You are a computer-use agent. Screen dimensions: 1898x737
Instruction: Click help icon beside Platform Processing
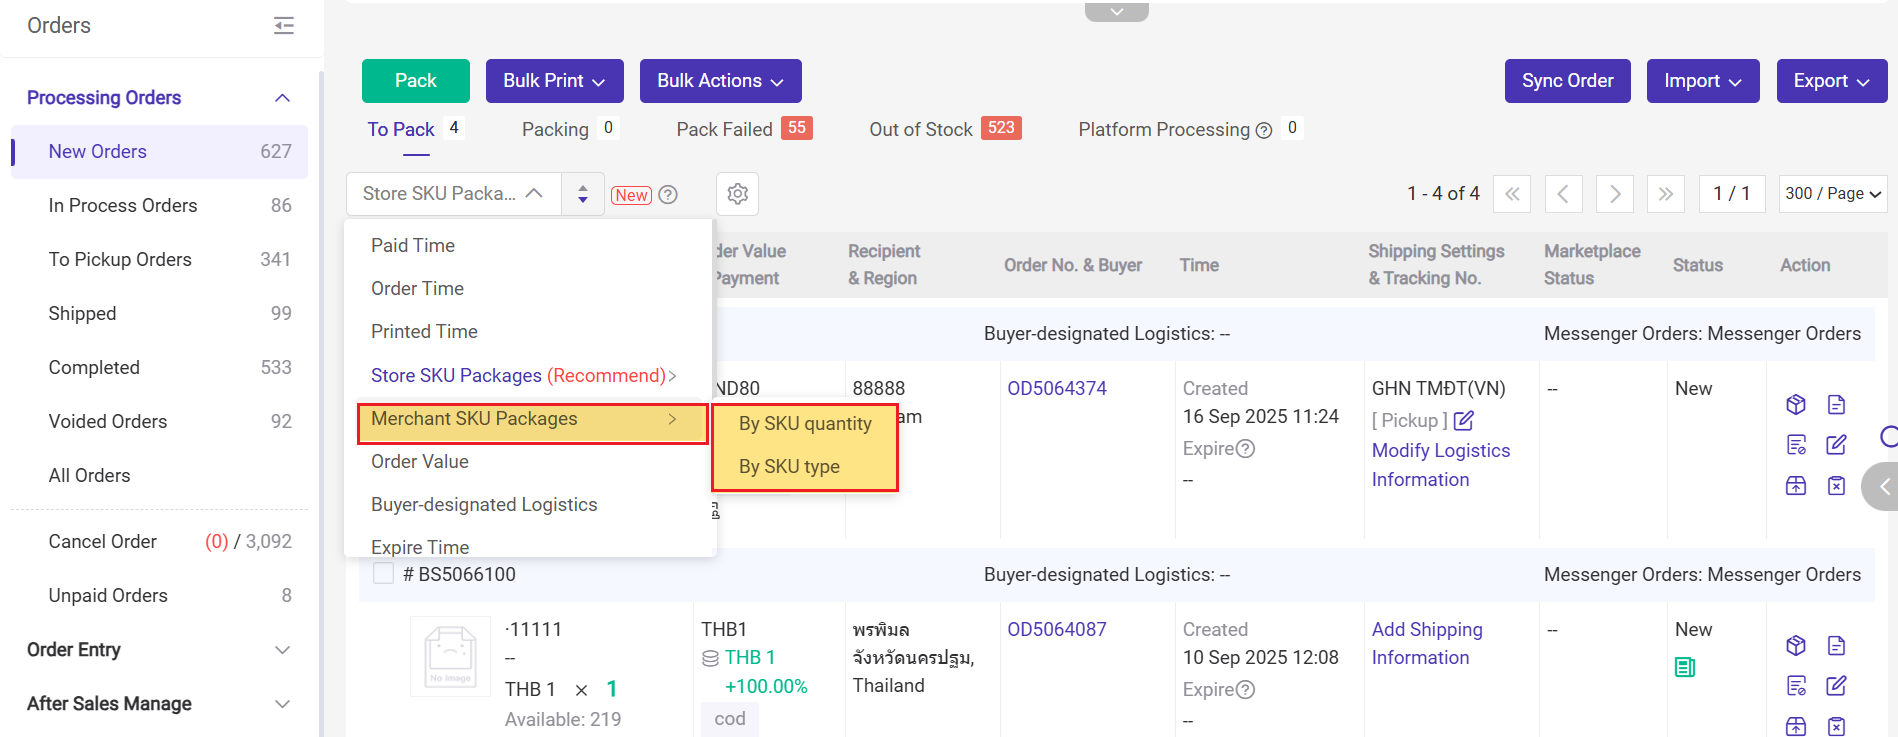pos(1264,131)
